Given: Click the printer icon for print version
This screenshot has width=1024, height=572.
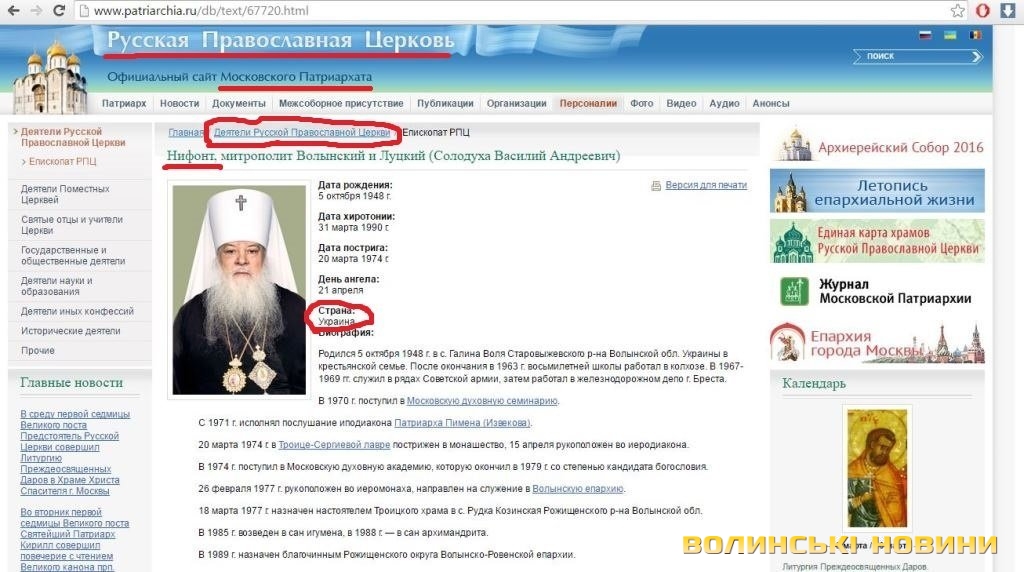Looking at the screenshot, I should point(656,185).
